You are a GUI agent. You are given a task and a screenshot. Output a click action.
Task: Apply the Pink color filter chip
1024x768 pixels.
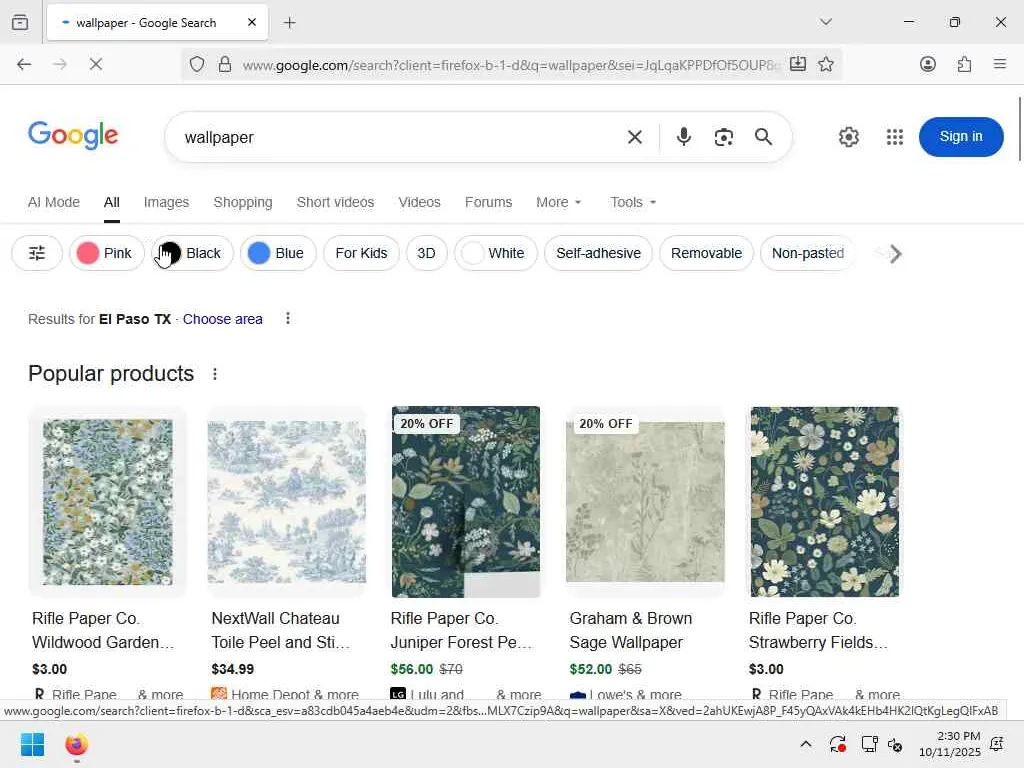point(106,253)
